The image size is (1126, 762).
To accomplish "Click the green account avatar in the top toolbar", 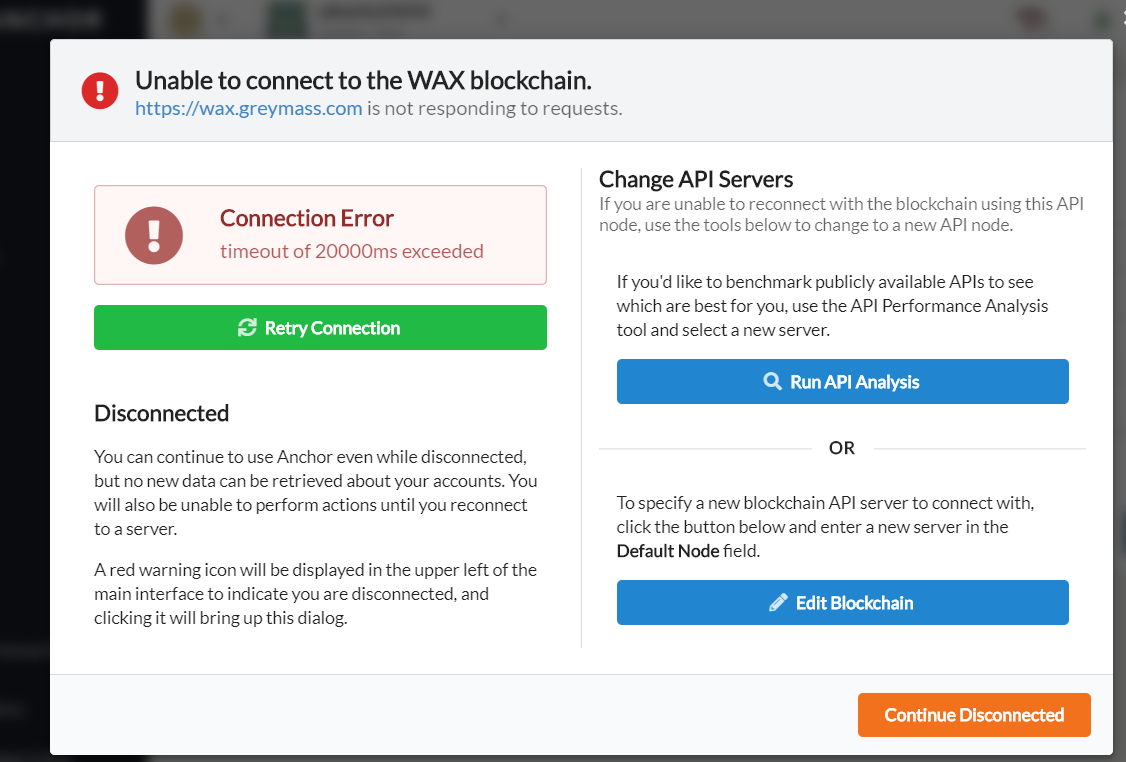I will coord(286,19).
